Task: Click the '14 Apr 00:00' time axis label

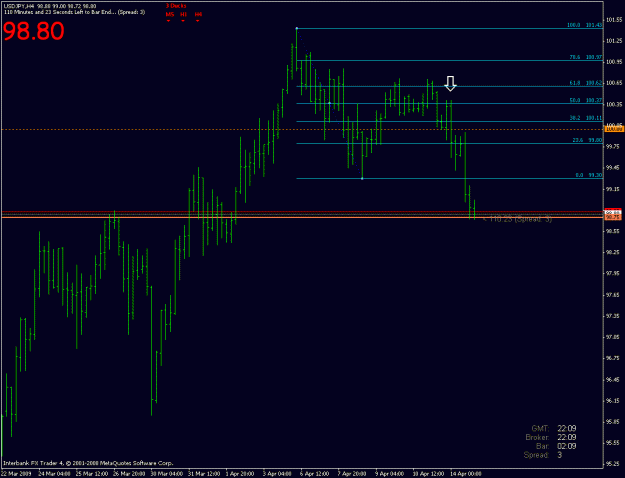Action: 466,474
